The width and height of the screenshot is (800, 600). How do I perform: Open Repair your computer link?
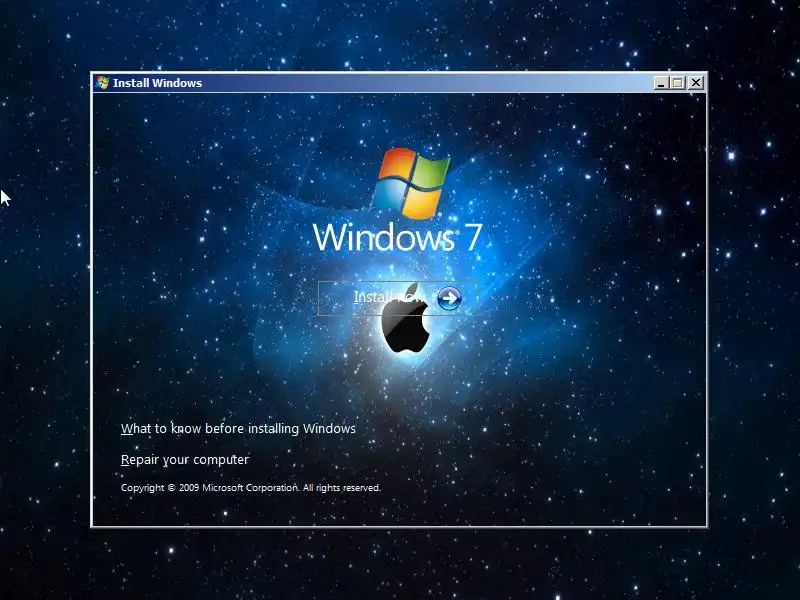(185, 460)
